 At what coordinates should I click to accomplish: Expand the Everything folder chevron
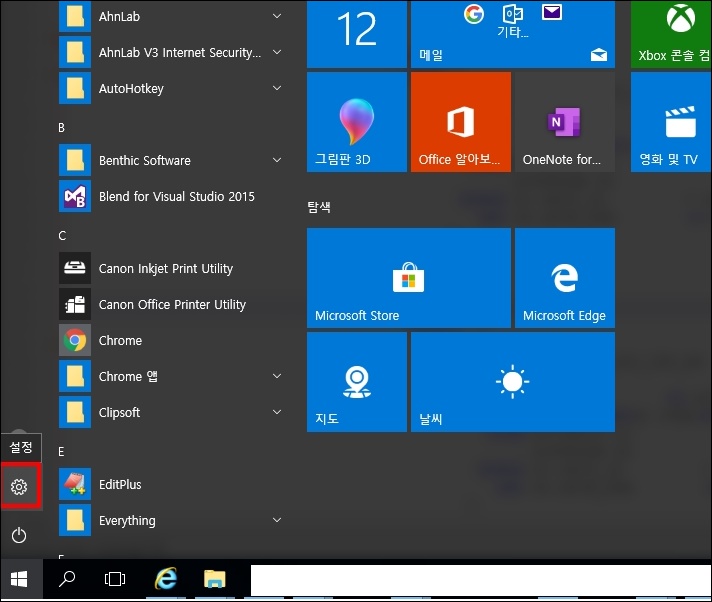277,520
